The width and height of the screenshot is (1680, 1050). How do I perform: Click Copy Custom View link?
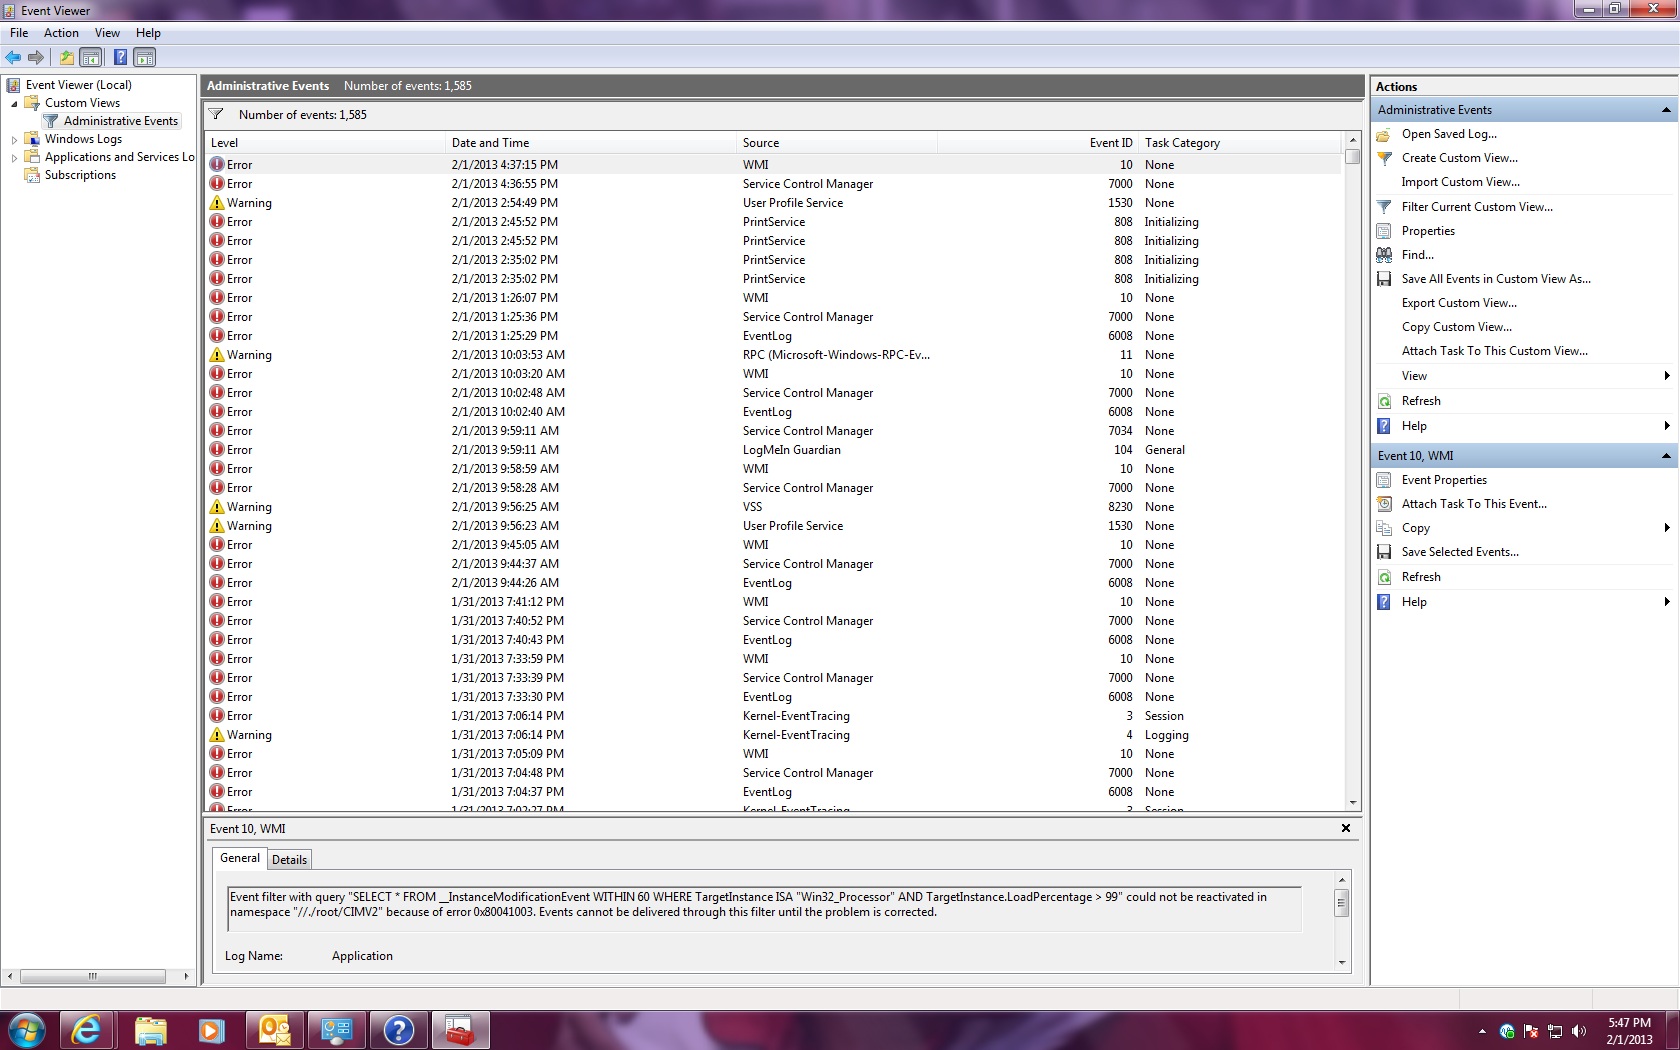click(1456, 327)
